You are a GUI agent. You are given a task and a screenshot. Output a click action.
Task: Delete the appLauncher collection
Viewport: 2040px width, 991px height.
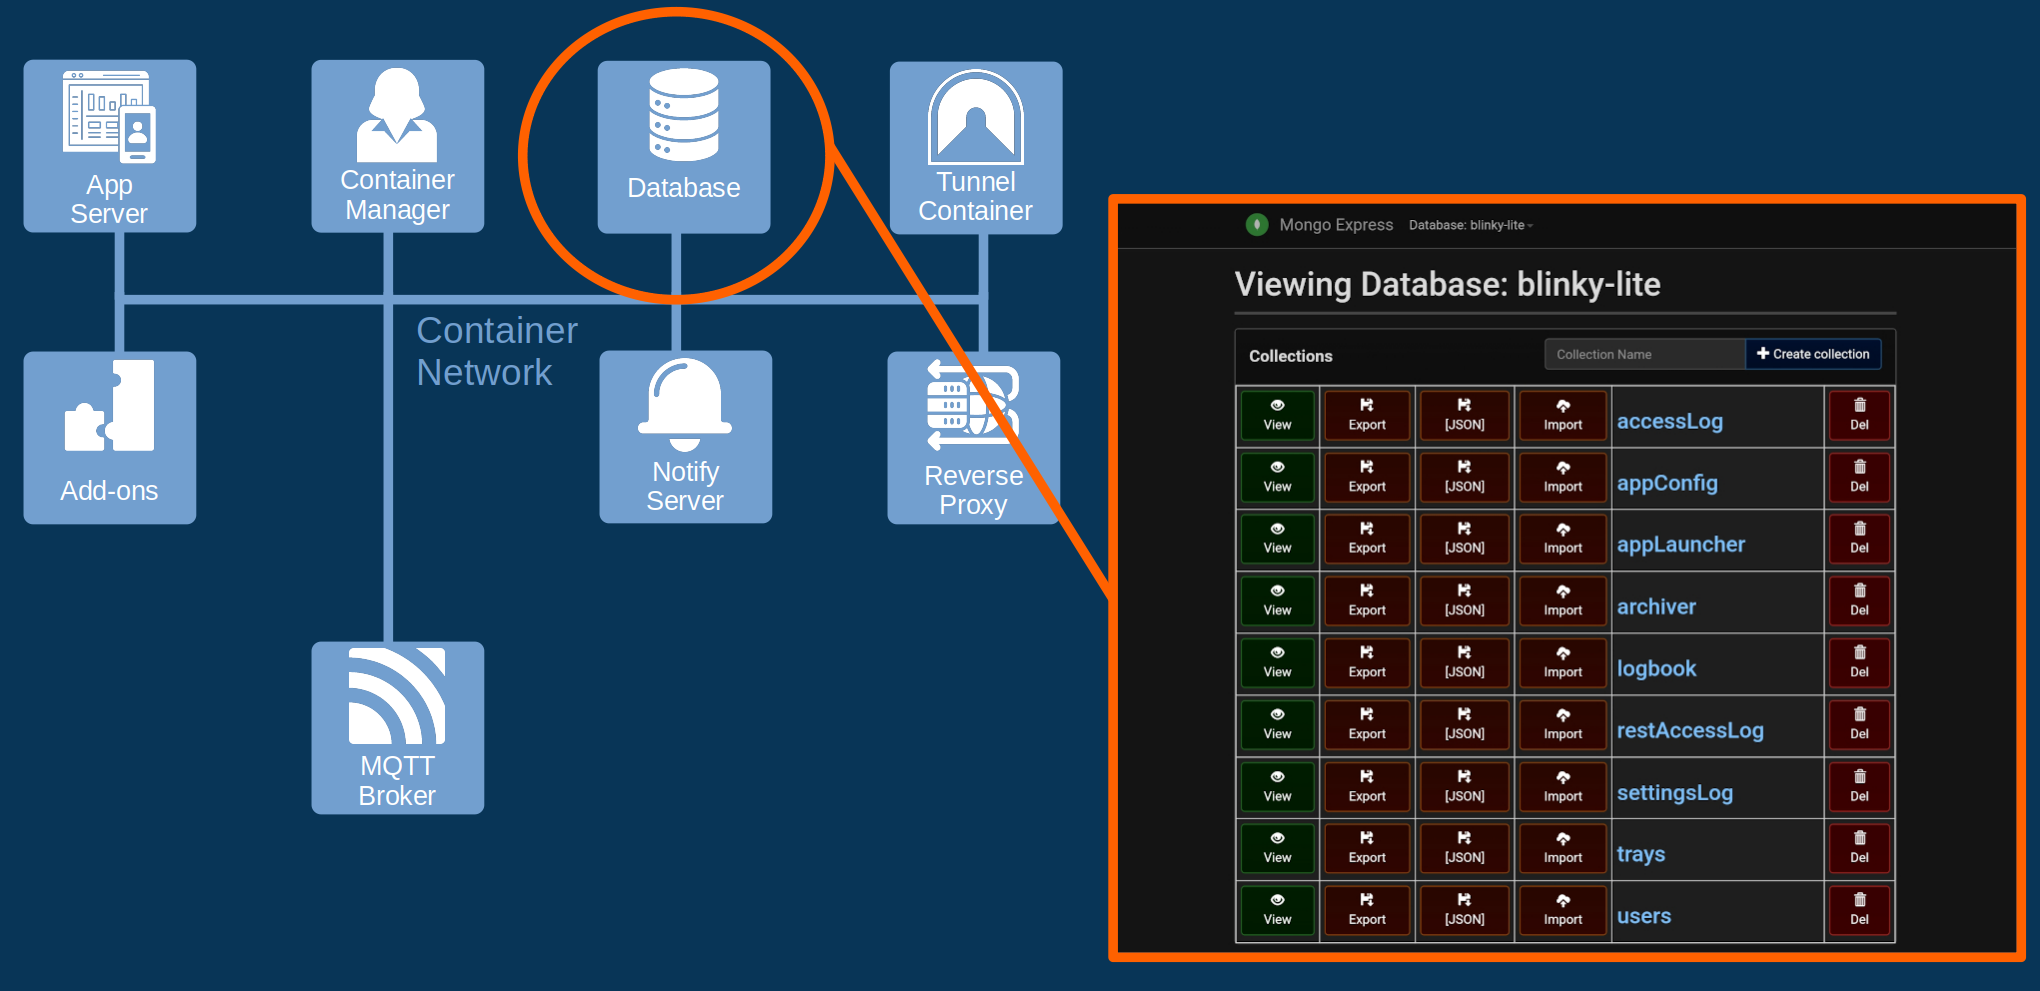tap(1859, 540)
